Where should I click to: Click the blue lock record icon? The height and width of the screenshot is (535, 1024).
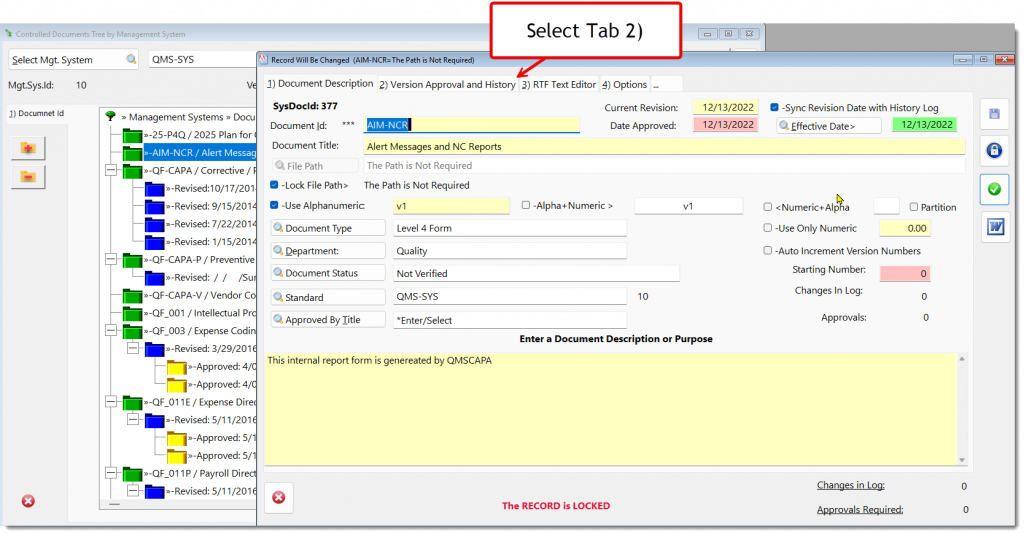994,151
